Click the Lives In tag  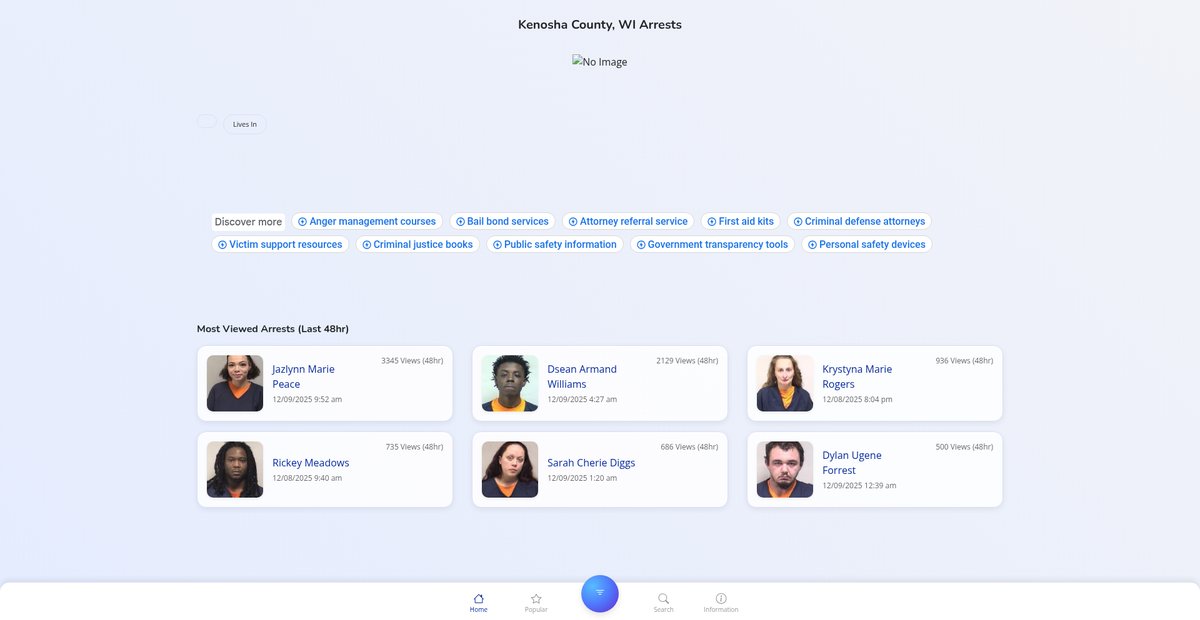click(245, 124)
